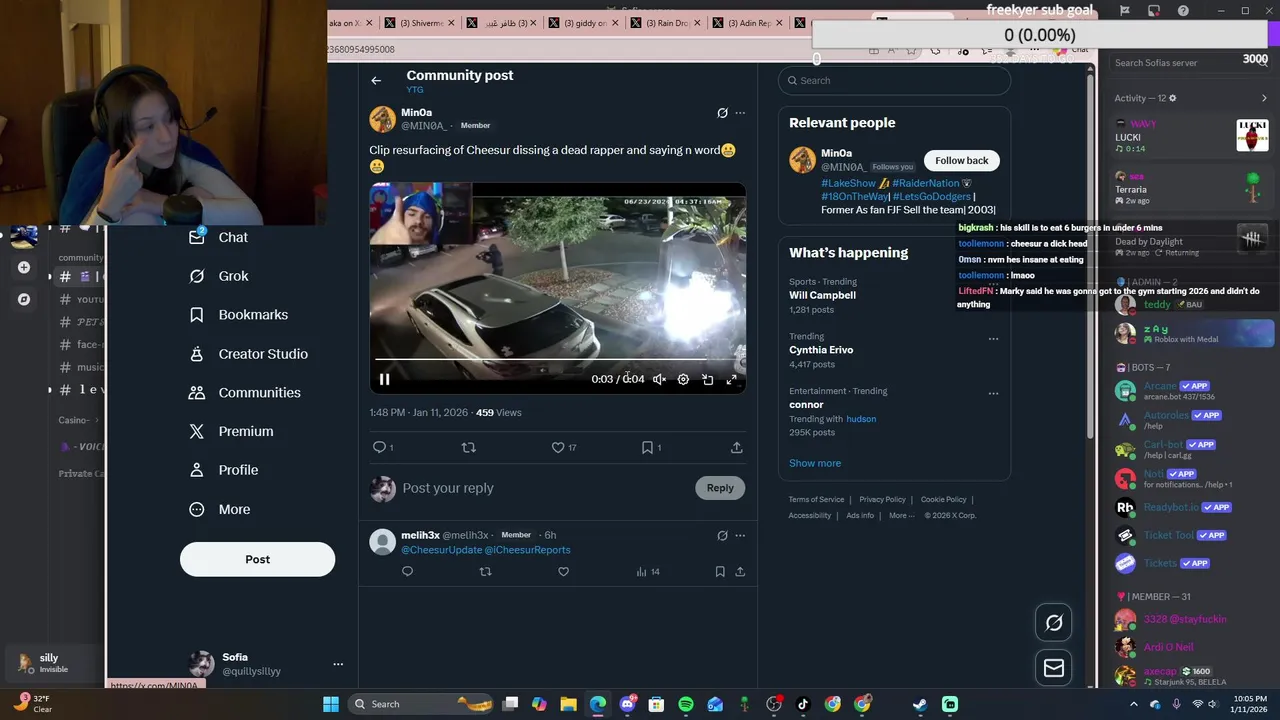Open the @CheesurUpdate mention
The width and height of the screenshot is (1280, 720).
point(441,550)
